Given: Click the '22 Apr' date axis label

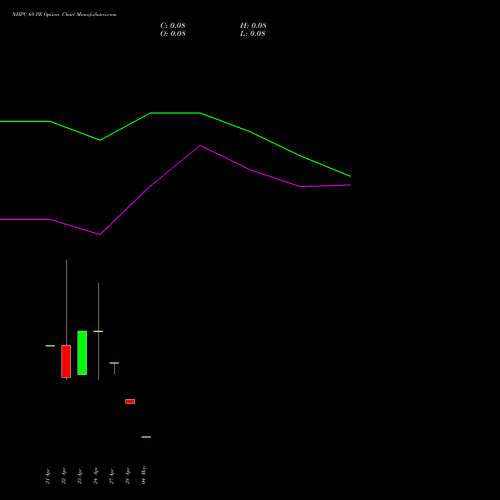Looking at the screenshot, I should pyautogui.click(x=64, y=476).
